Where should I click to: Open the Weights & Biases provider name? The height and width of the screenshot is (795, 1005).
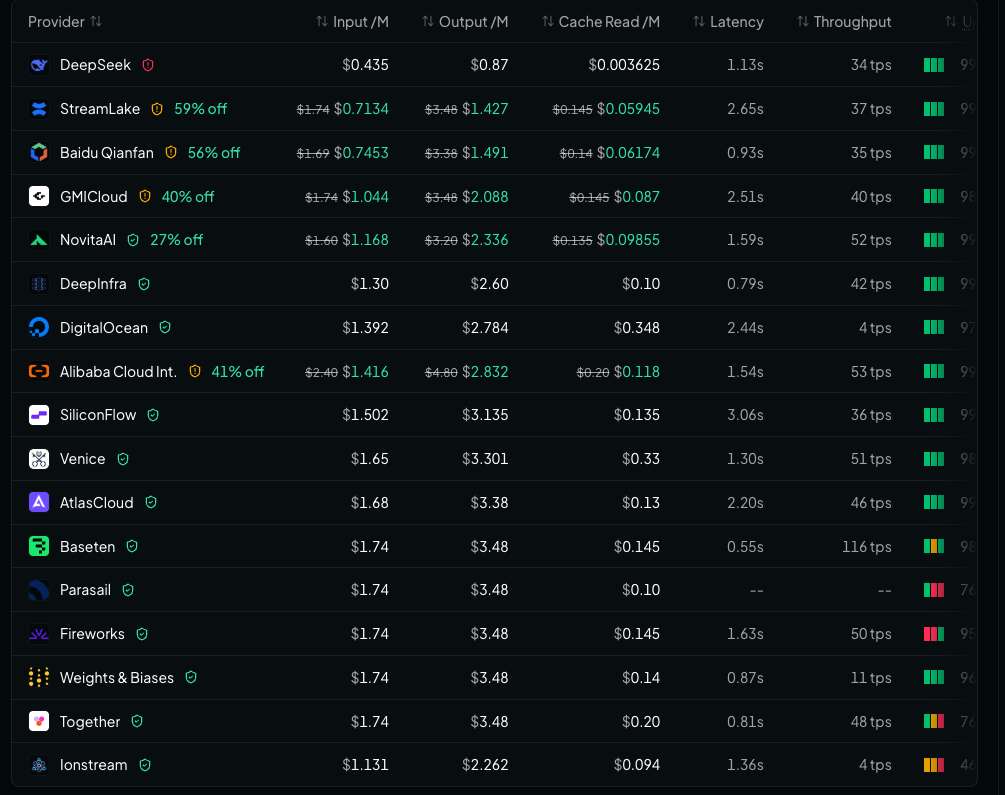117,678
